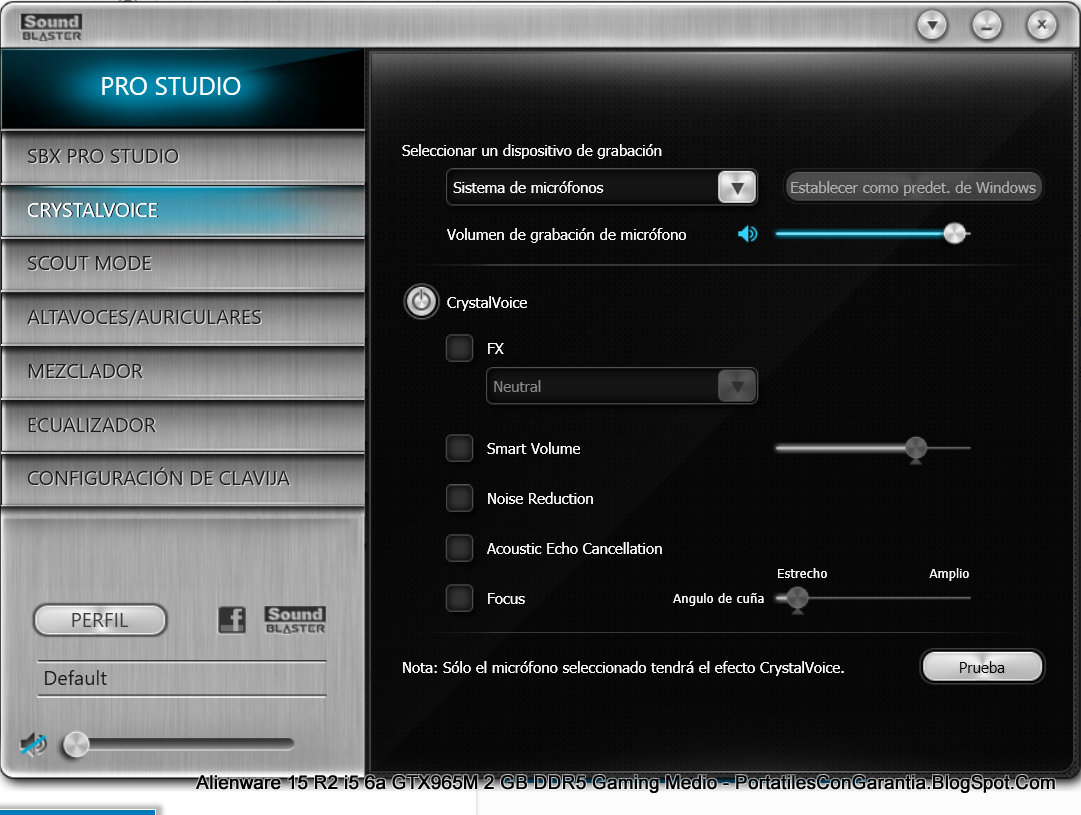Click Establecer como predet. de Windows button
The image size is (1081, 815).
(913, 188)
